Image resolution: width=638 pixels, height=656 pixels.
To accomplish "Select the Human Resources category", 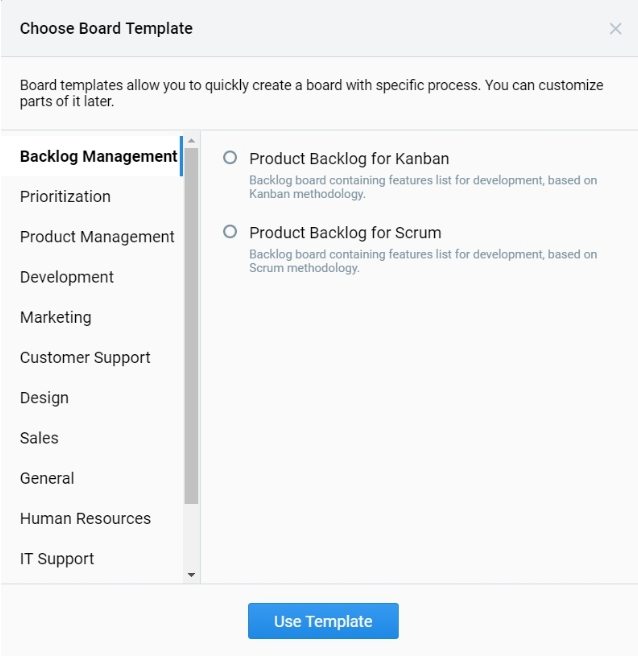I will click(85, 518).
